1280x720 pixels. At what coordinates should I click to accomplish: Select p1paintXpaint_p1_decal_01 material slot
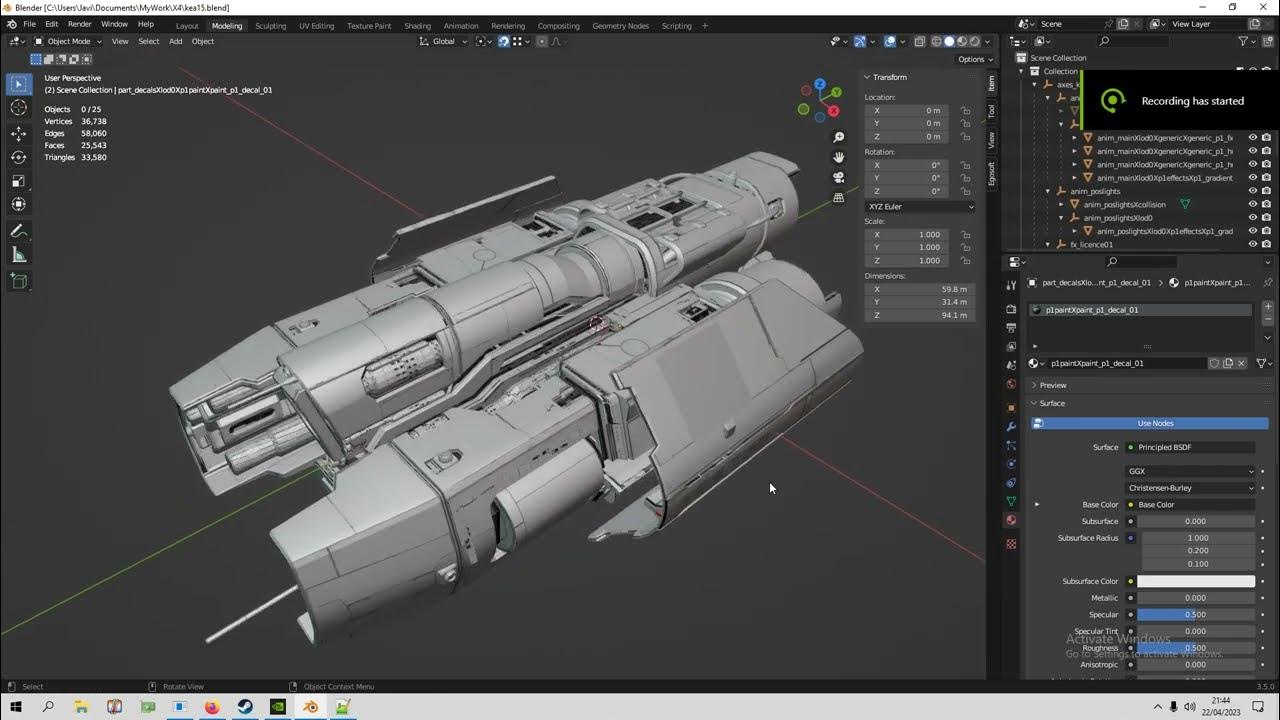(x=1140, y=310)
